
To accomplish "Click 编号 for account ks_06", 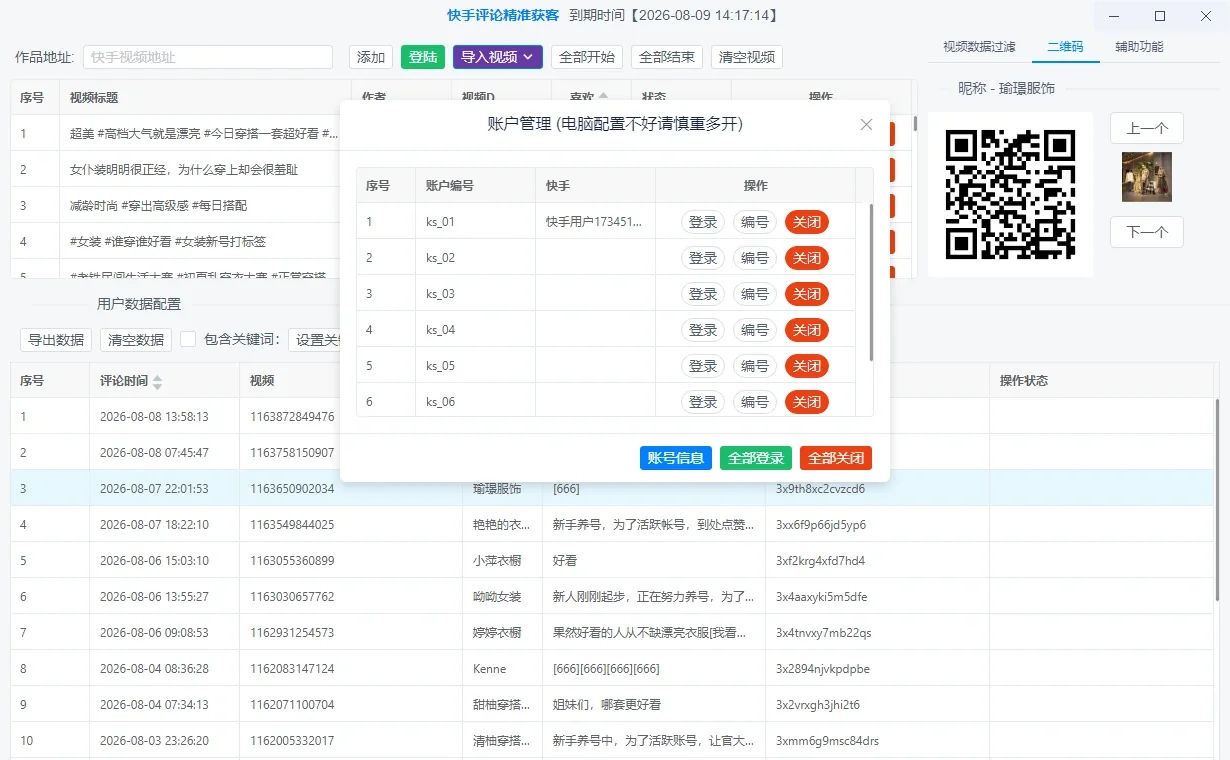I will coord(755,402).
